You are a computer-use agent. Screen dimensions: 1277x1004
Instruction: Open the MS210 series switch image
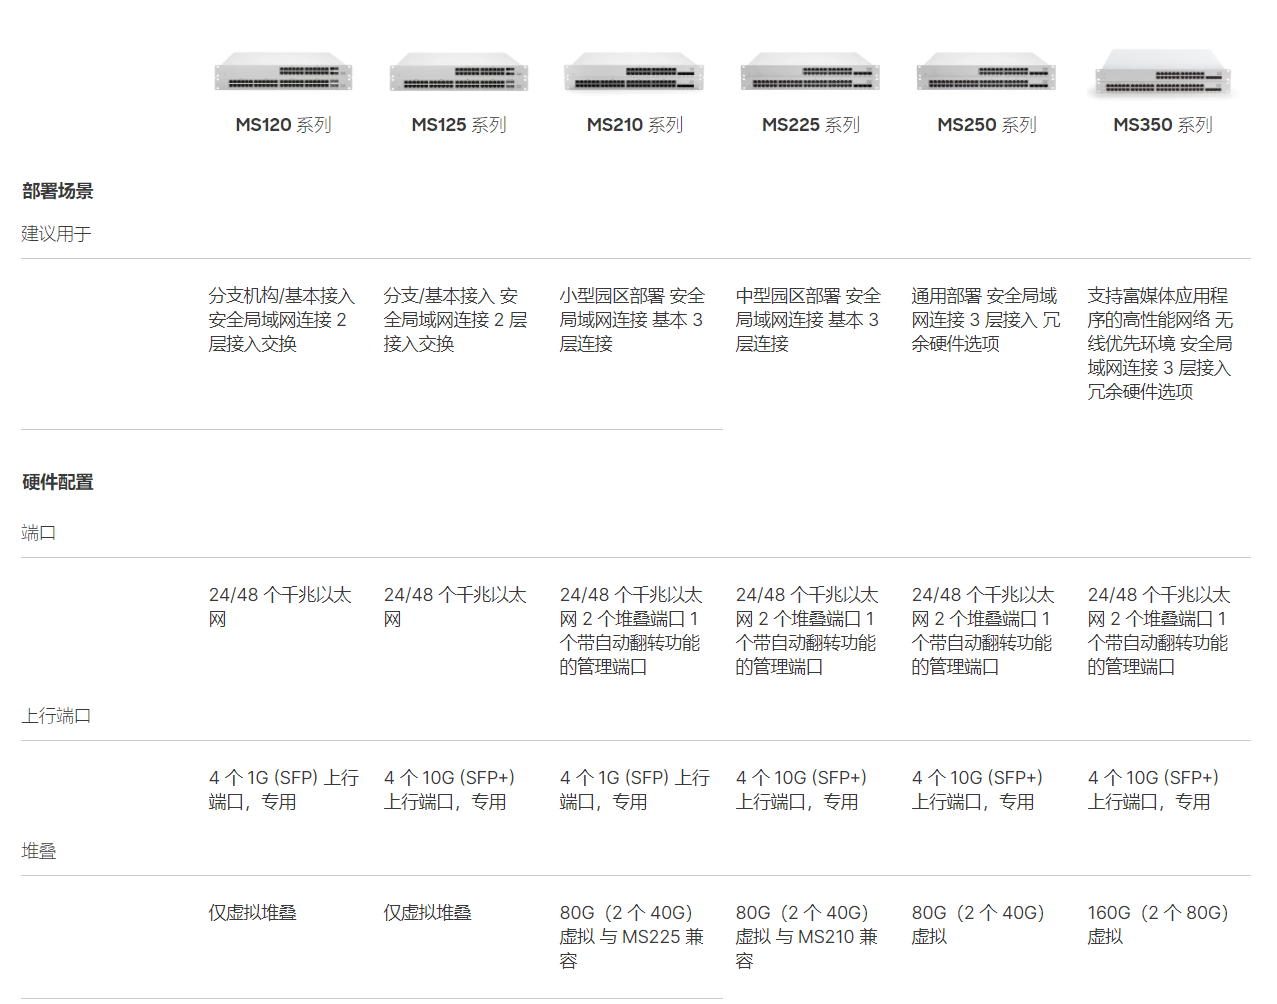click(635, 73)
